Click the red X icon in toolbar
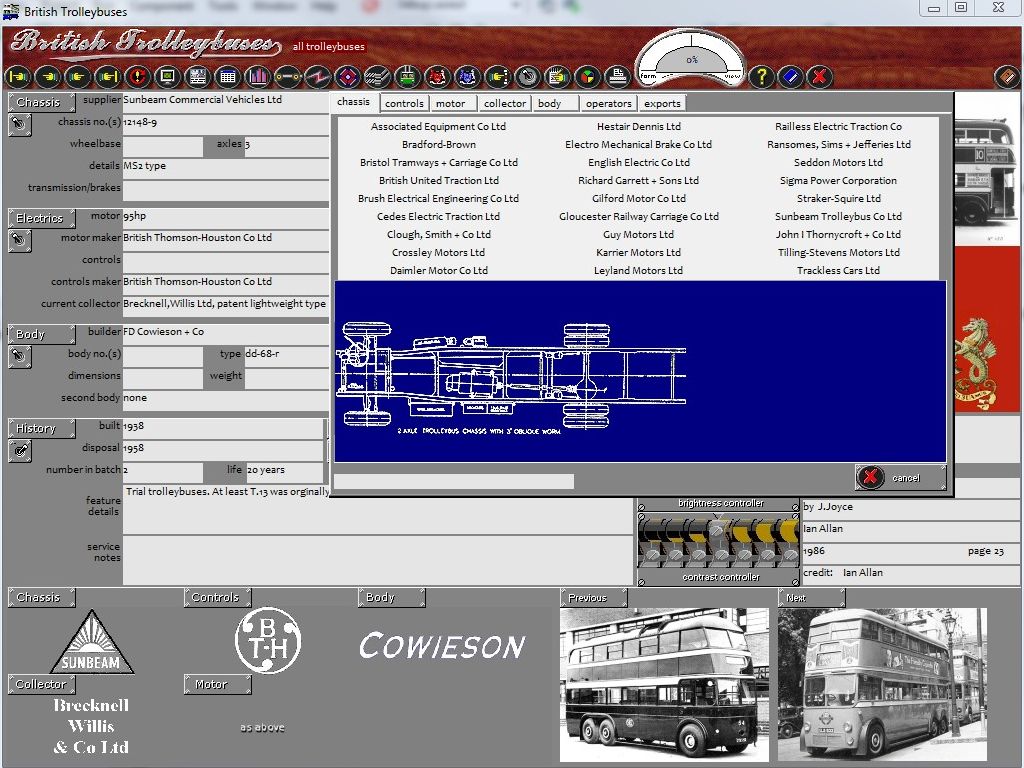Screen dimensions: 1024x768 819,76
